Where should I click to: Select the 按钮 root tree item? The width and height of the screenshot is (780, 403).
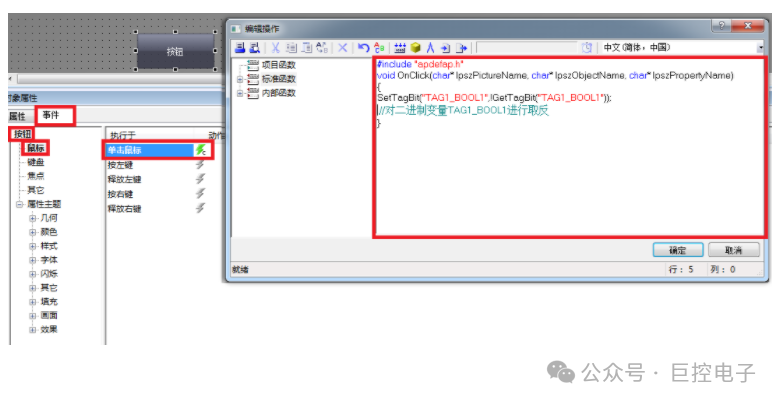pos(22,134)
